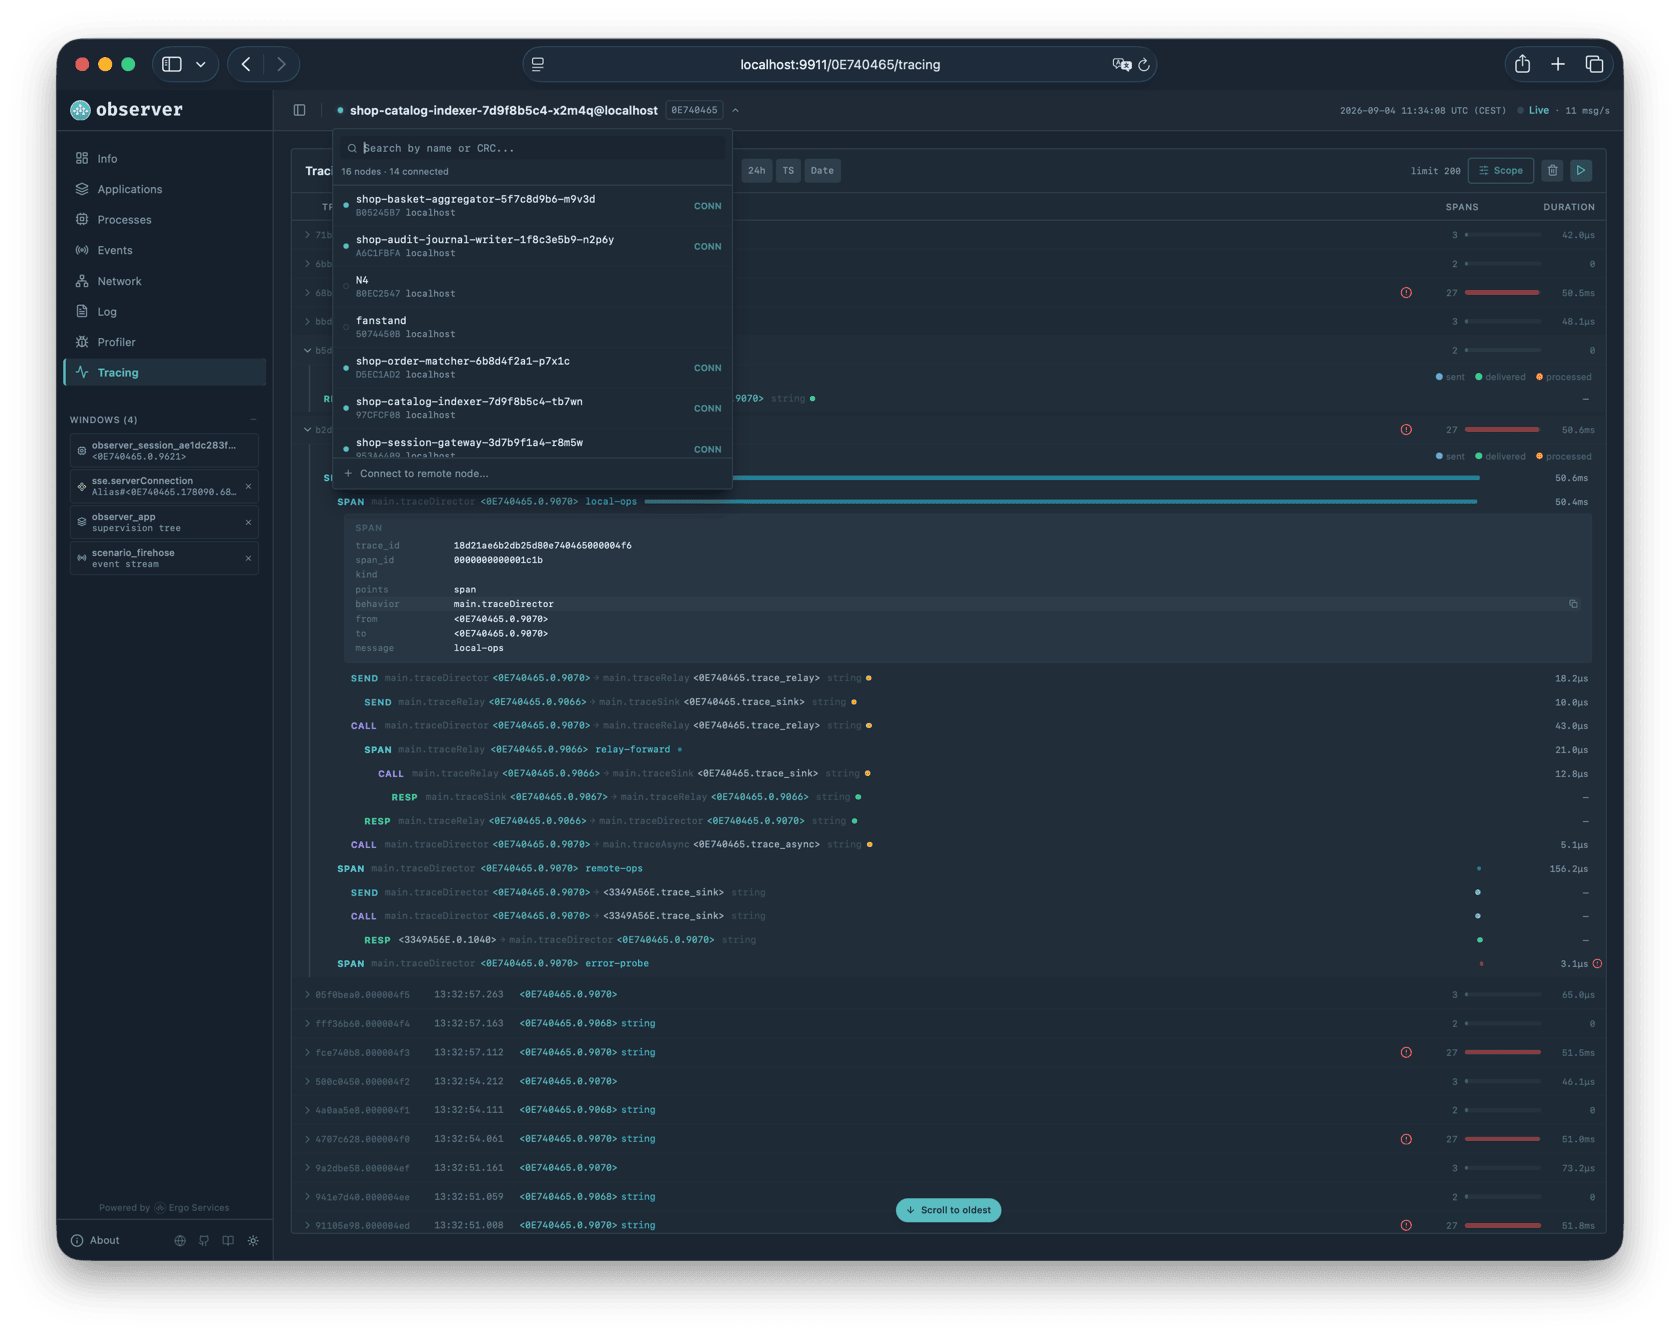Close the sse.serverConnection window entry

[248, 486]
